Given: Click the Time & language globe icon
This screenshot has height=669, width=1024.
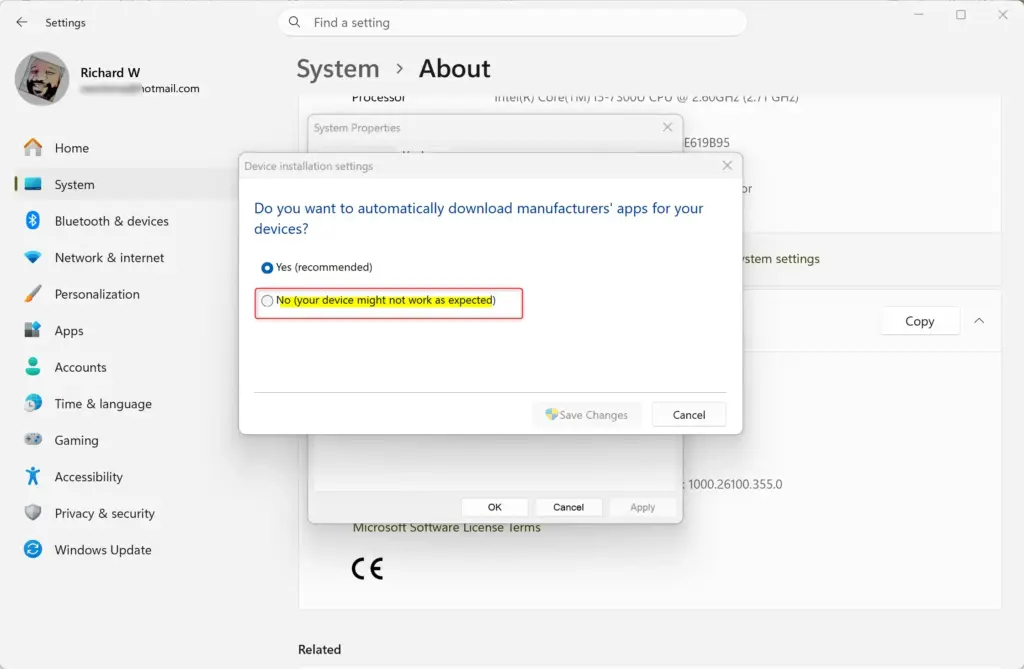Looking at the screenshot, I should [33, 403].
